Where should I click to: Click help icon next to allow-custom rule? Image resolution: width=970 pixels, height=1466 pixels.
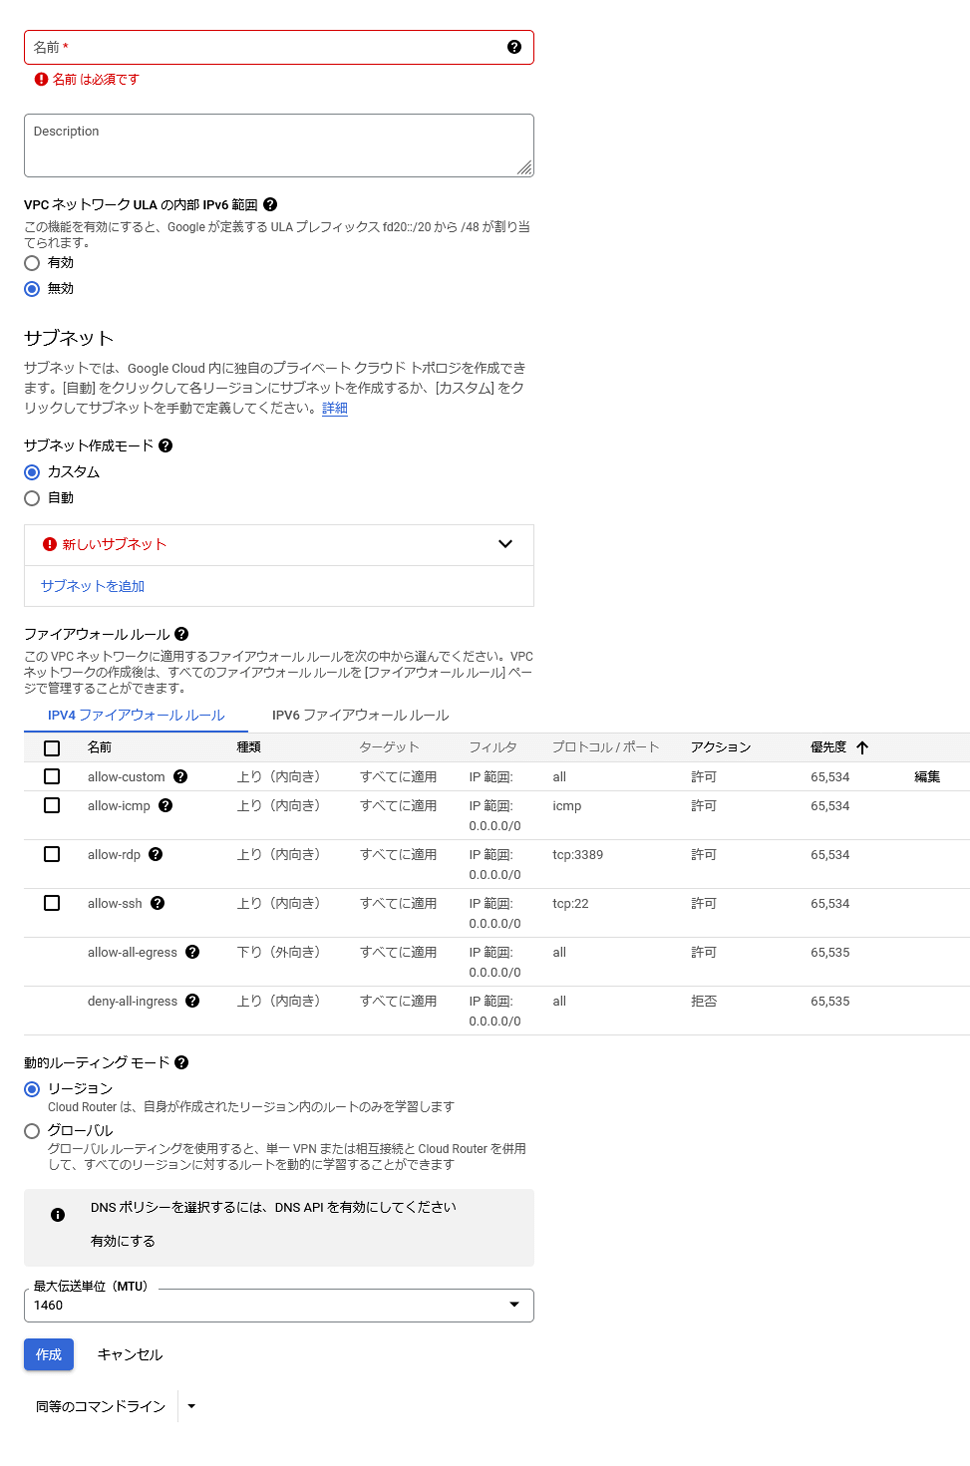(181, 777)
